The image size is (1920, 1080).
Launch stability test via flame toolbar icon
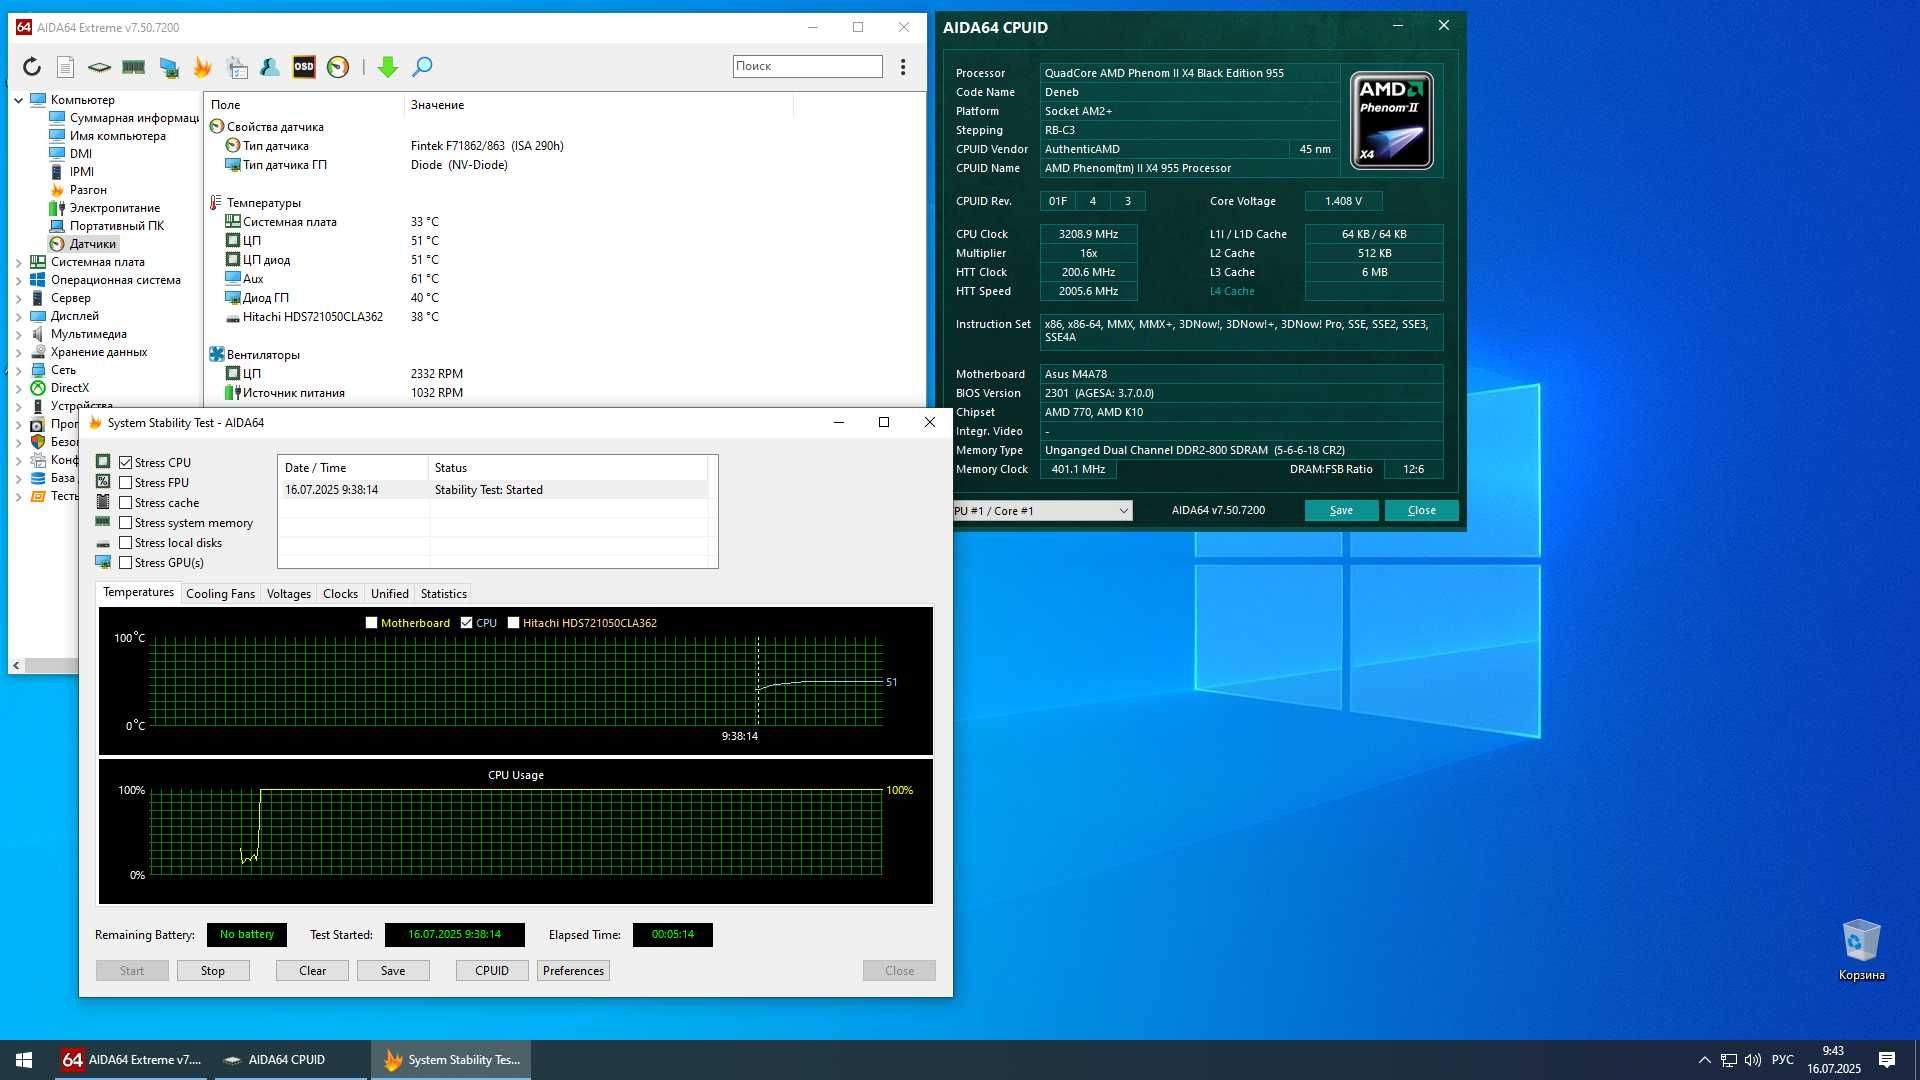(203, 67)
